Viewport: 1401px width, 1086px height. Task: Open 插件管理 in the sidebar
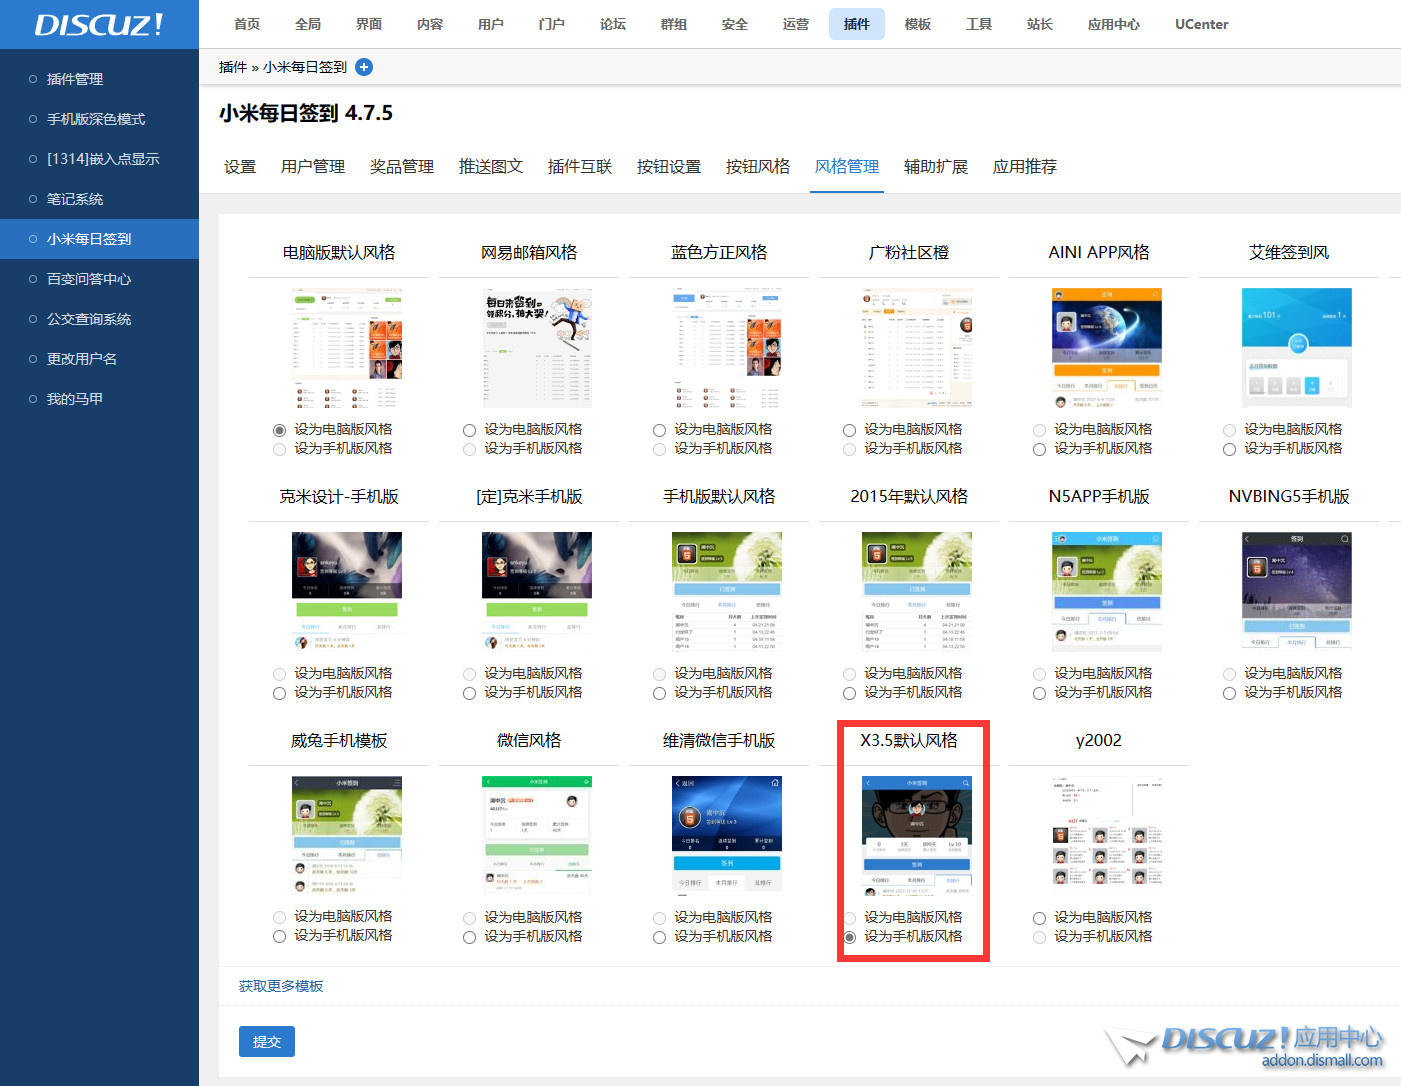[x=99, y=79]
